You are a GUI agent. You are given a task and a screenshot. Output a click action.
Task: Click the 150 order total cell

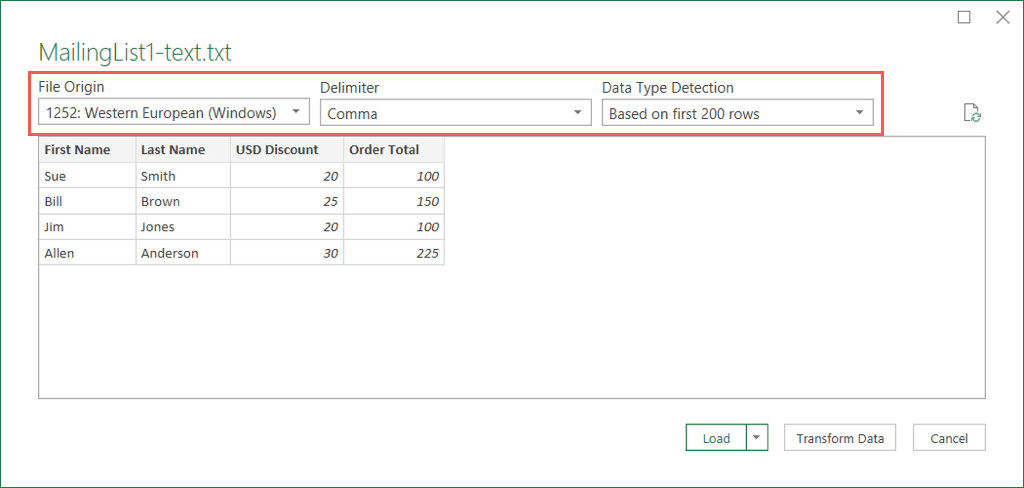[393, 201]
